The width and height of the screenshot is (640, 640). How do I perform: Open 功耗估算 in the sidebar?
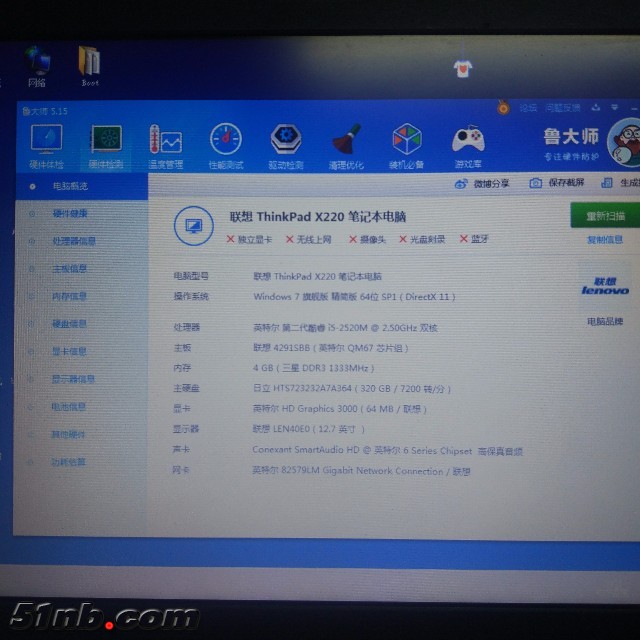(68, 462)
